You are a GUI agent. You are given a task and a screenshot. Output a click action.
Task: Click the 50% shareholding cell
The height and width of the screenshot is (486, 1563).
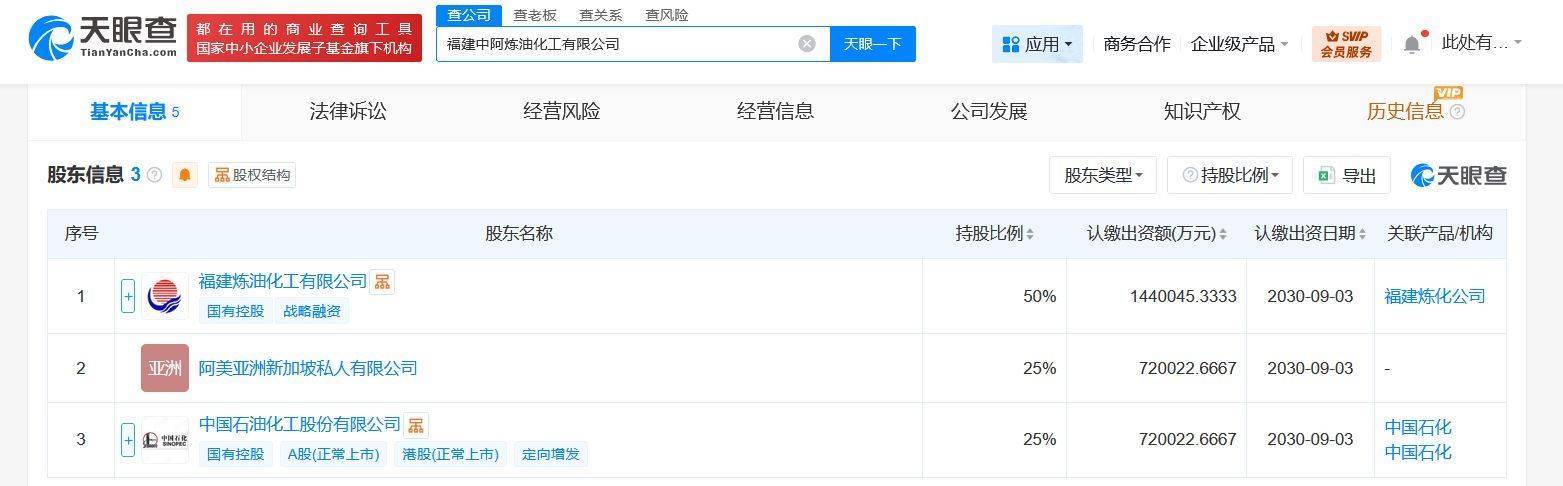pyautogui.click(x=994, y=296)
